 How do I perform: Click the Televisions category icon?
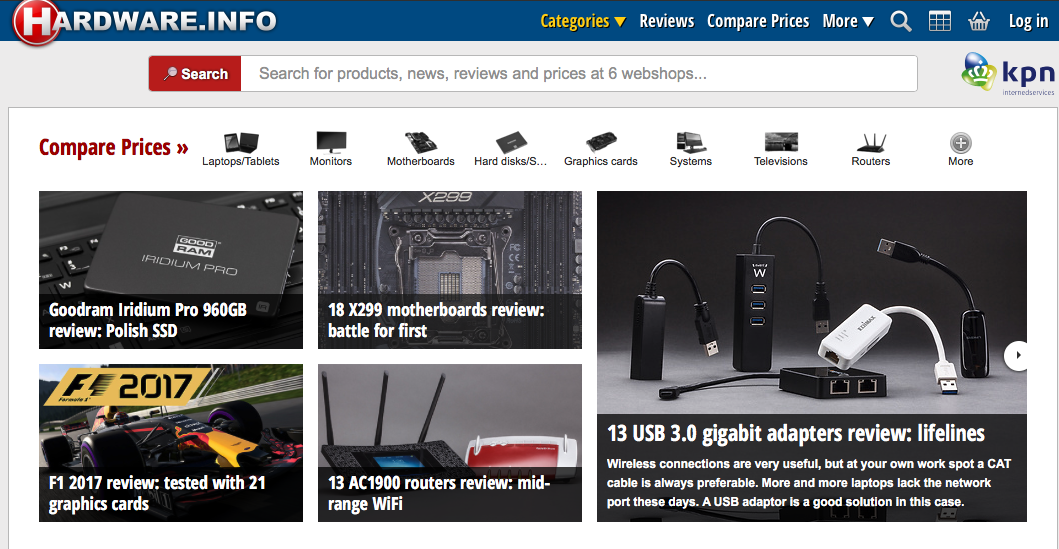click(781, 142)
